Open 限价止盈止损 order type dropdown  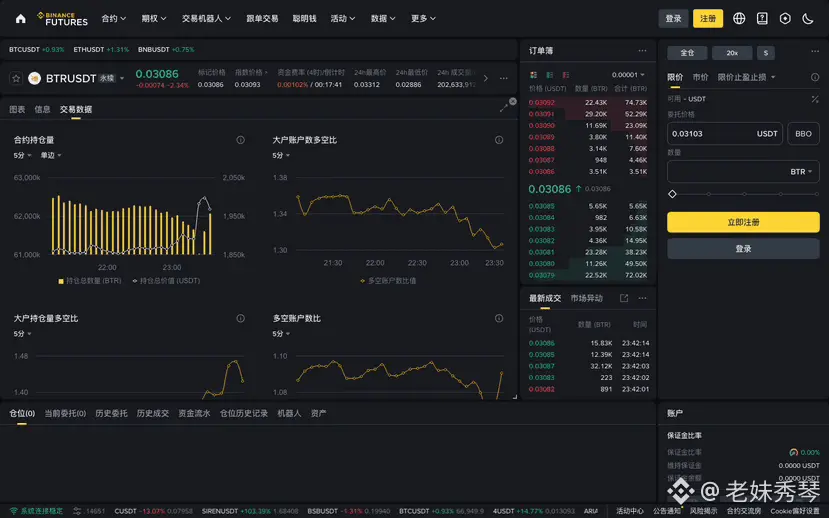(x=746, y=77)
